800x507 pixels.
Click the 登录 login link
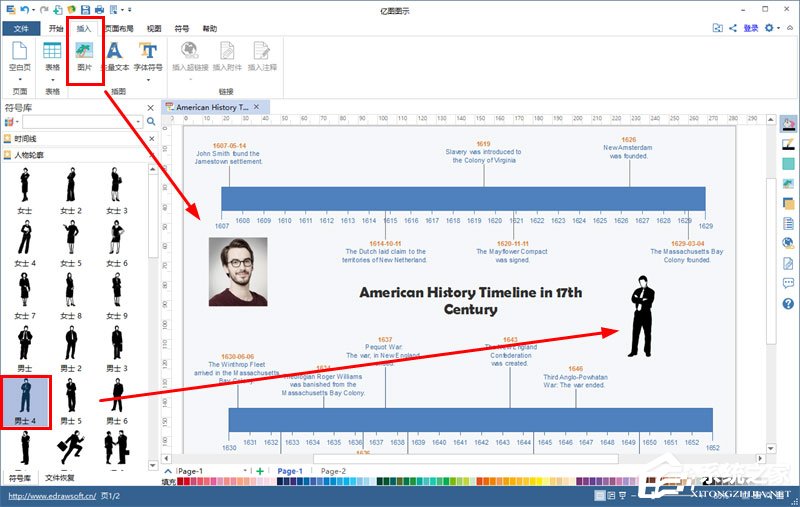(x=751, y=28)
